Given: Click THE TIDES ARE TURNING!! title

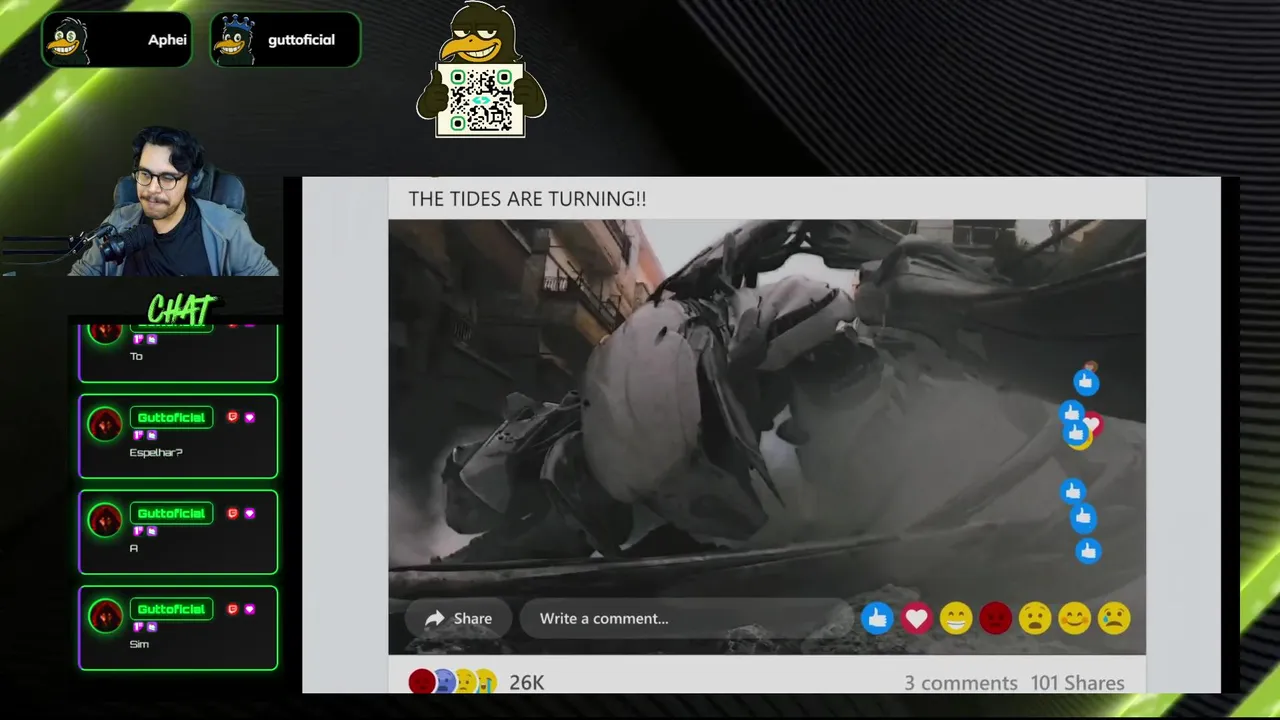Looking at the screenshot, I should click(527, 199).
